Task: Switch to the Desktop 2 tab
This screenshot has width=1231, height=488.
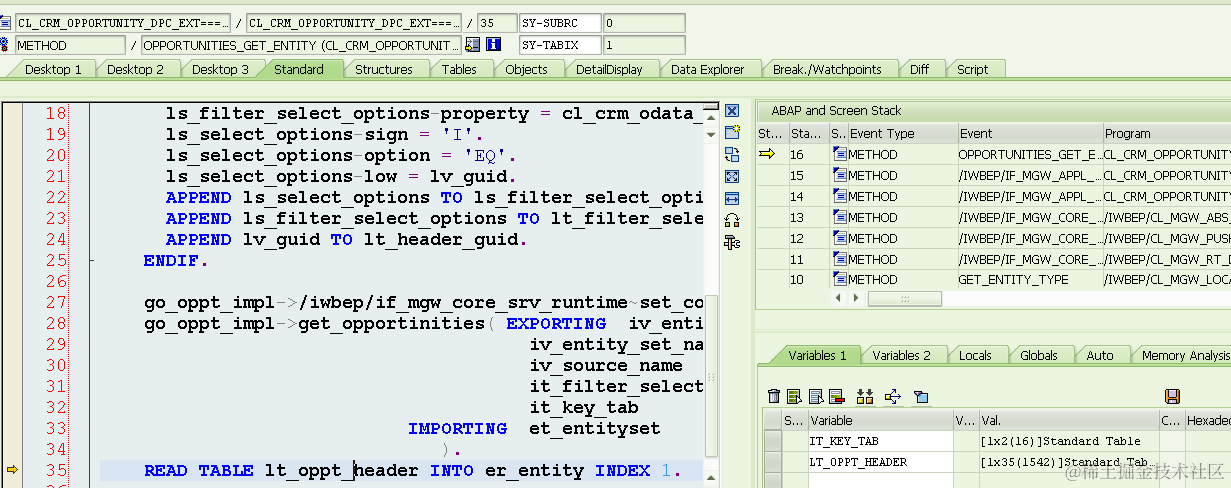Action: pyautogui.click(x=135, y=69)
